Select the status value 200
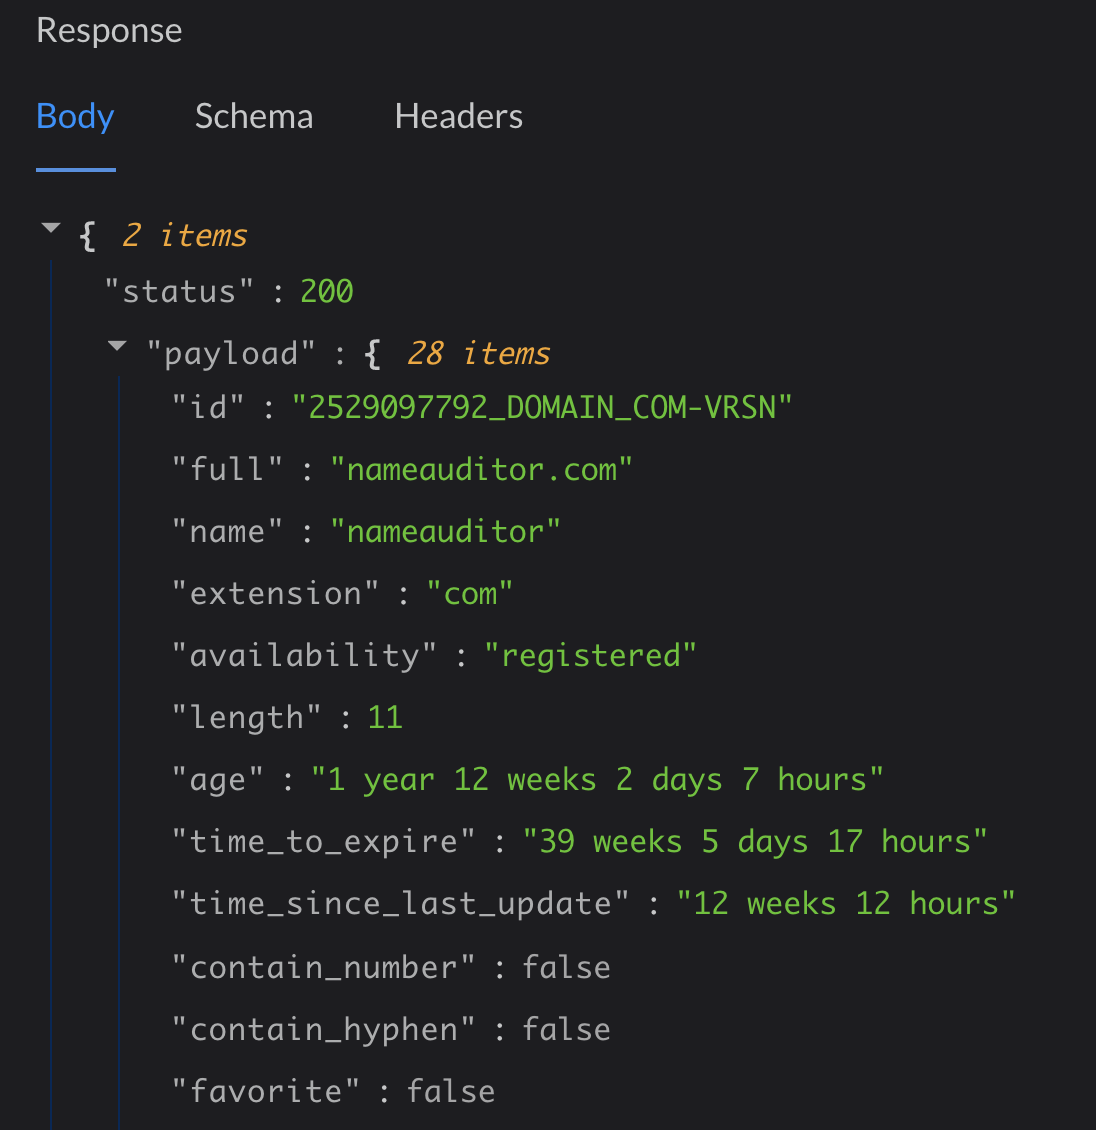This screenshot has width=1096, height=1130. point(326,292)
